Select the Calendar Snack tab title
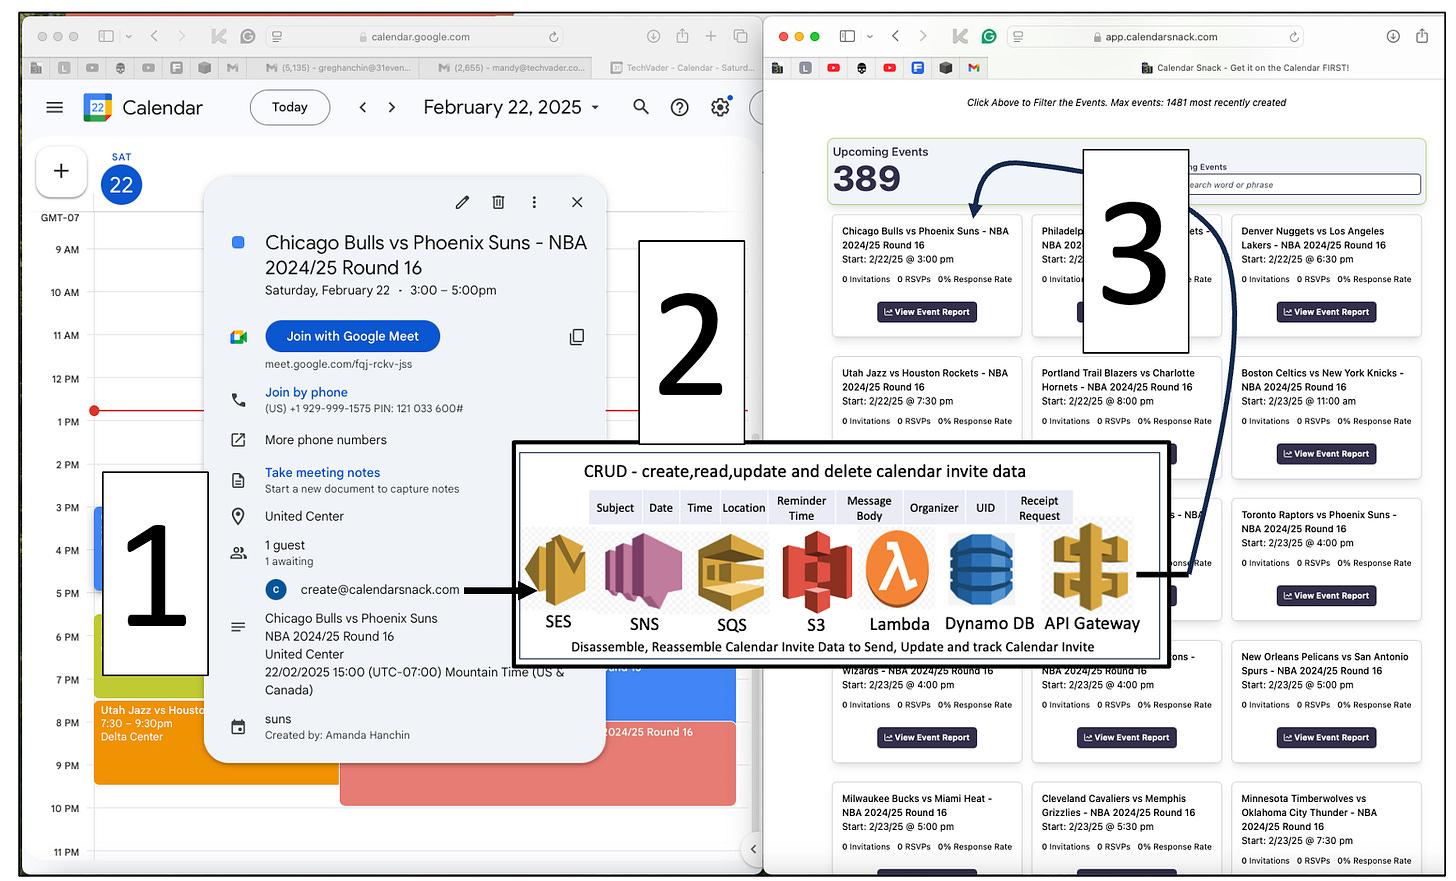The width and height of the screenshot is (1456, 881). pyautogui.click(x=1245, y=68)
